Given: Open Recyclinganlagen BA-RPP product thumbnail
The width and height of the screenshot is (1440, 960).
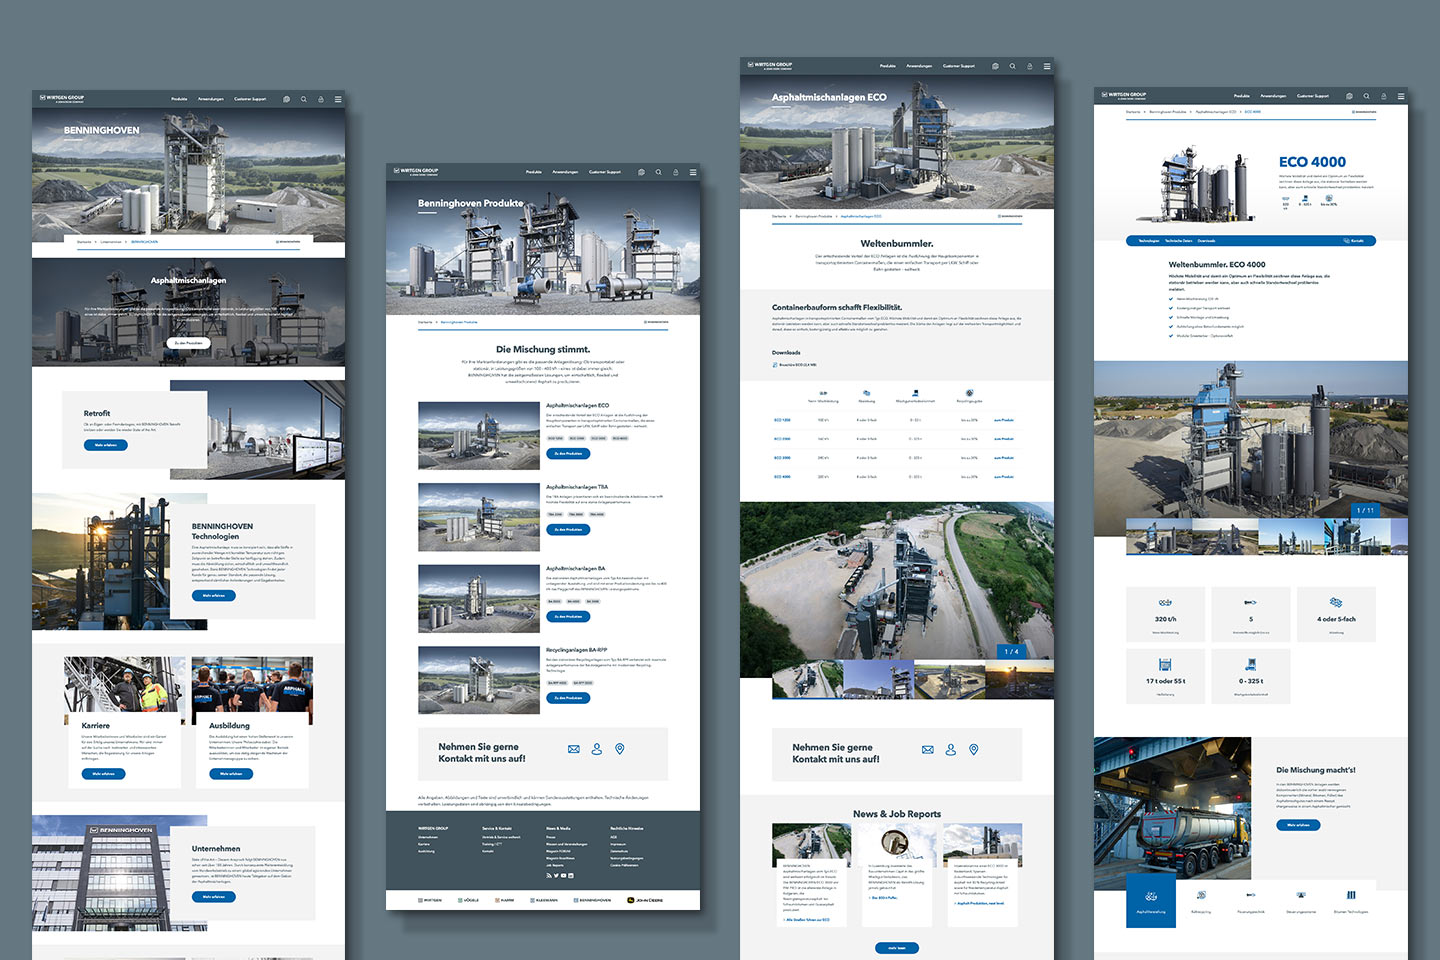Looking at the screenshot, I should click(479, 680).
